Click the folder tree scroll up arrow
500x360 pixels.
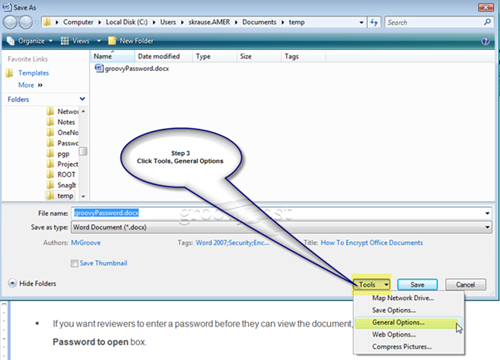point(83,111)
